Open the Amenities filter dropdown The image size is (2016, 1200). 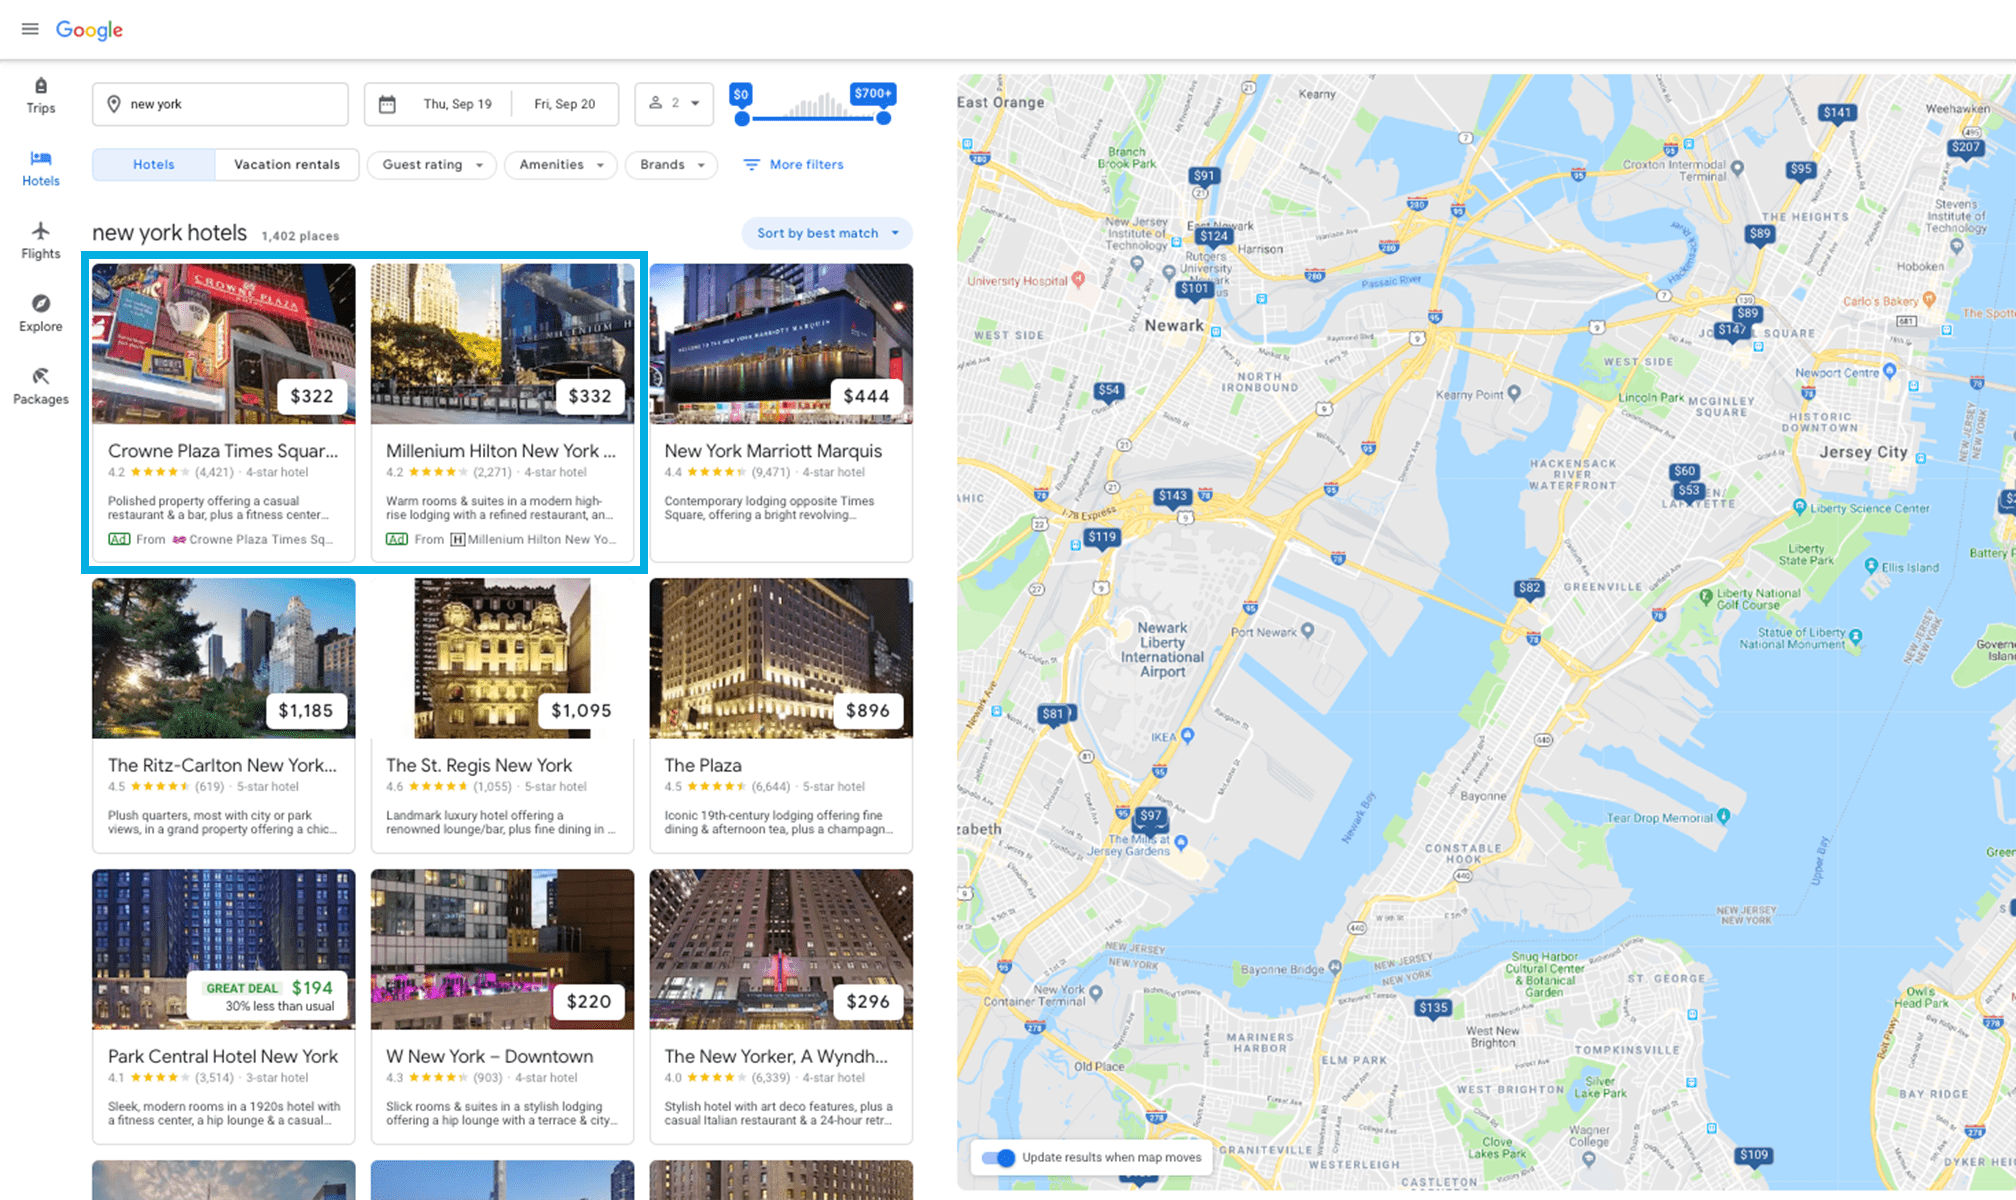coord(561,164)
